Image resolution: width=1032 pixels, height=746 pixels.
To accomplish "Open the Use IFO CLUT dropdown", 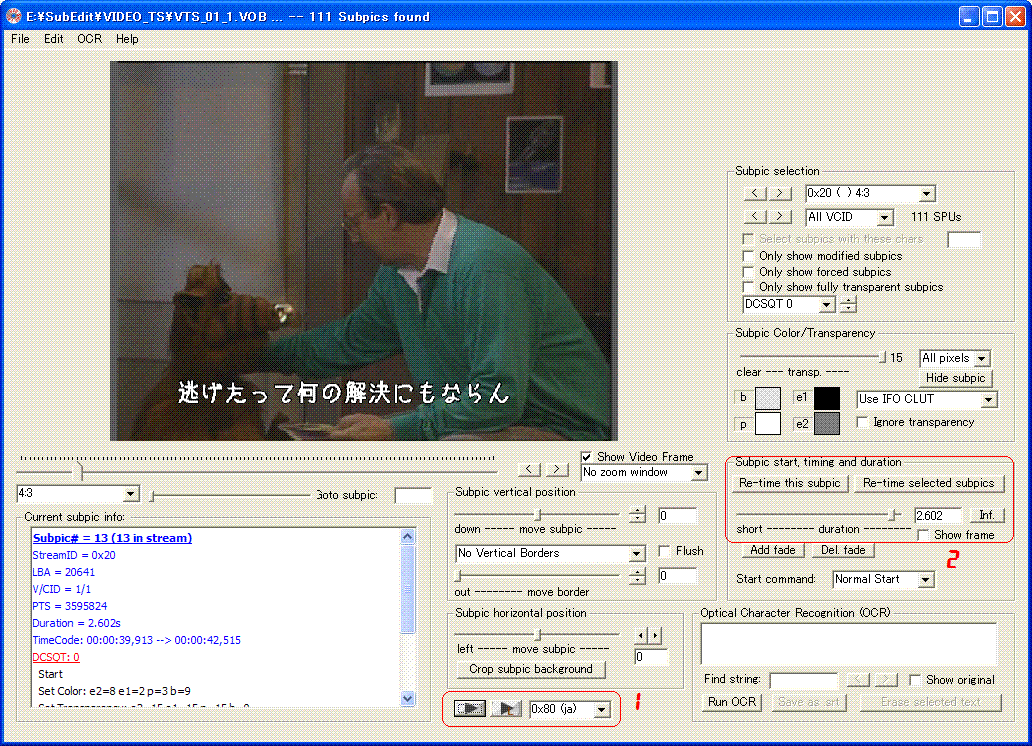I will 989,400.
